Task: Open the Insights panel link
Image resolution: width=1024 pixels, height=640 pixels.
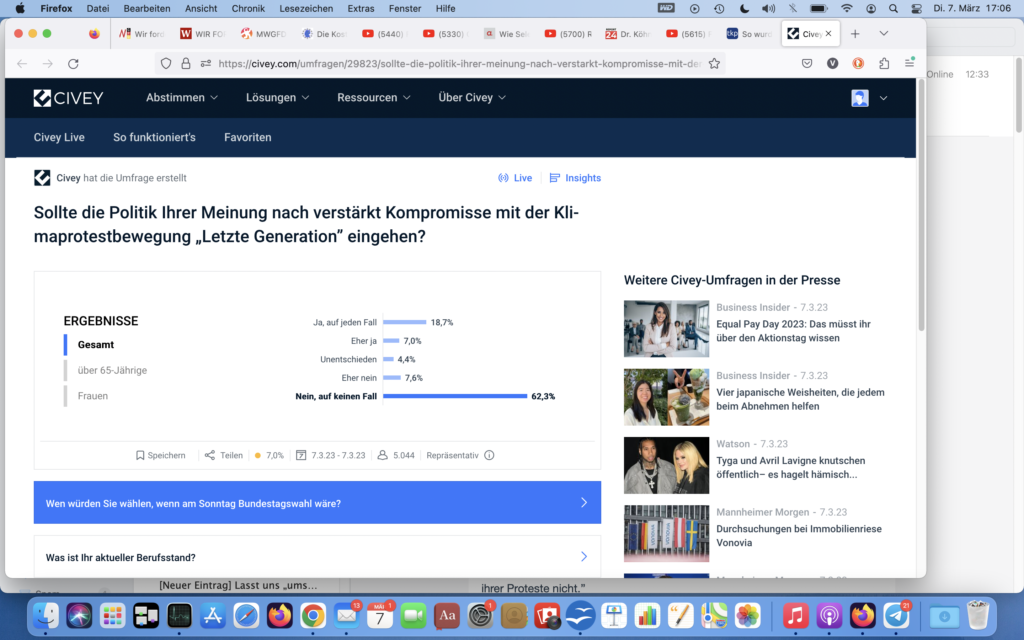Action: tap(575, 178)
